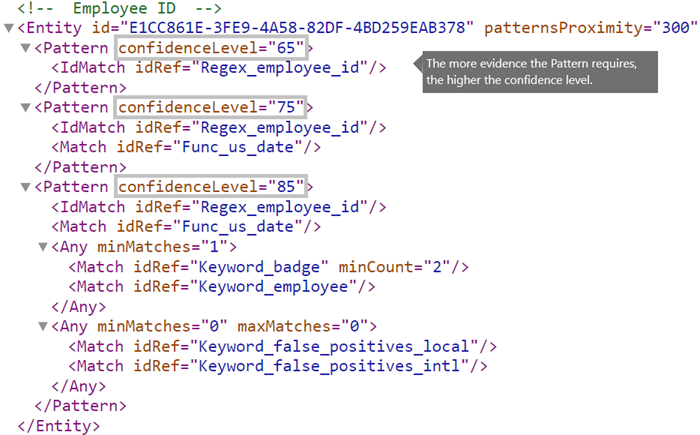Click the Keyword_false_positives_intl match line
This screenshot has width=700, height=435.
click(x=278, y=366)
